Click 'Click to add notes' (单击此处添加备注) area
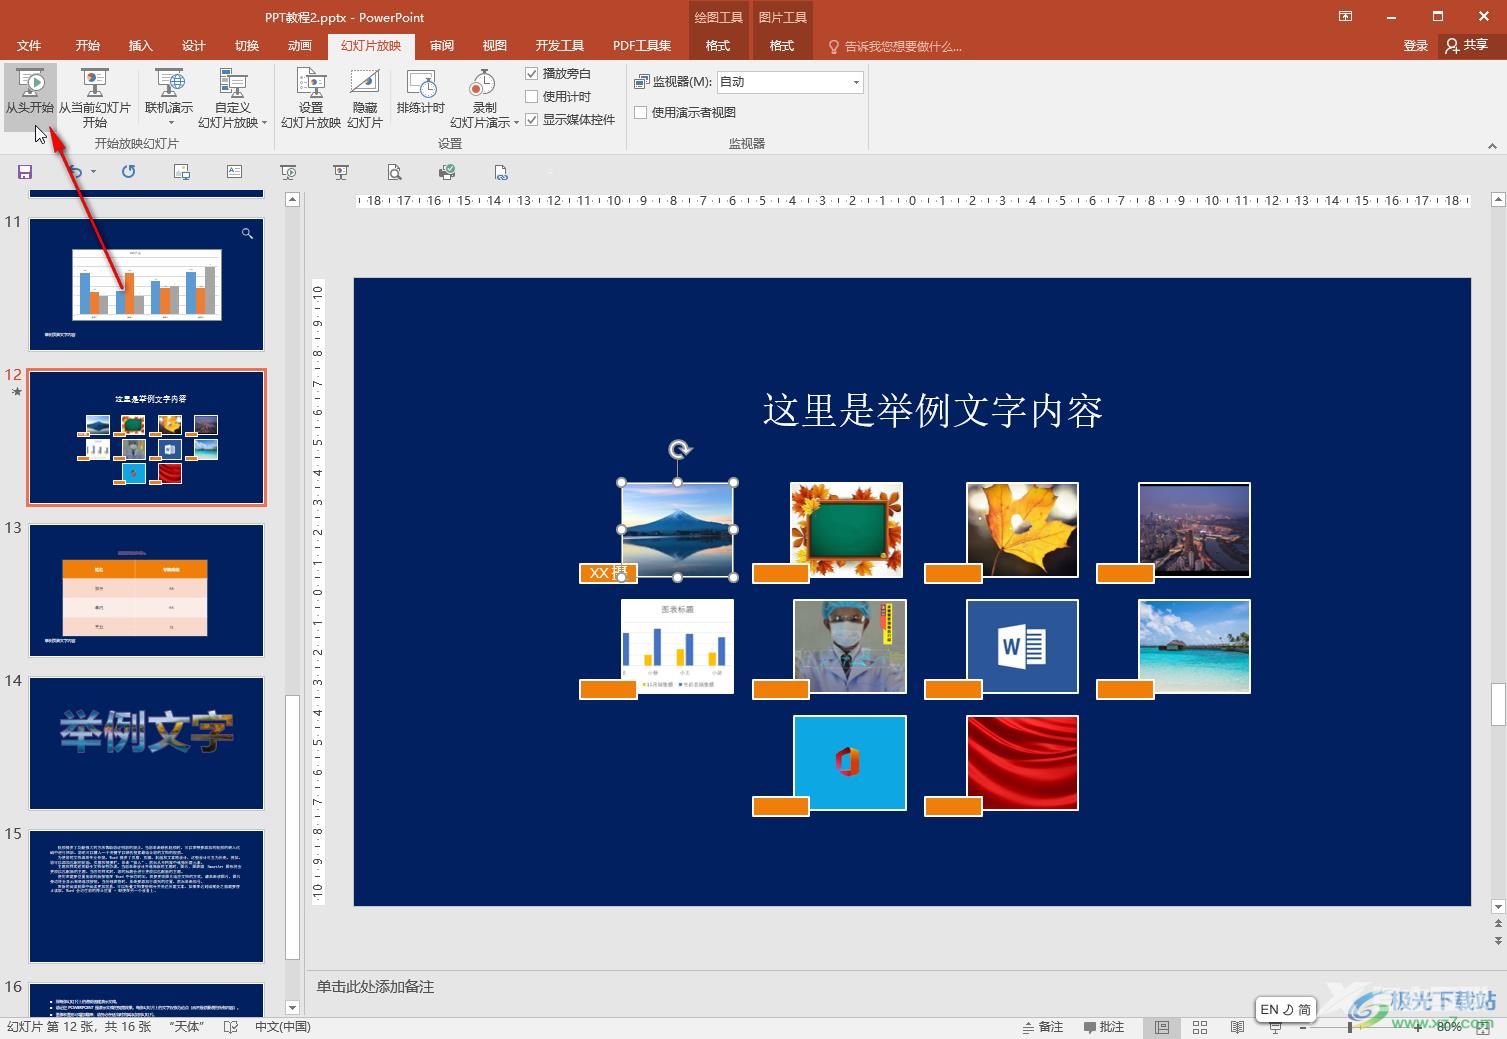1507x1039 pixels. pos(376,987)
